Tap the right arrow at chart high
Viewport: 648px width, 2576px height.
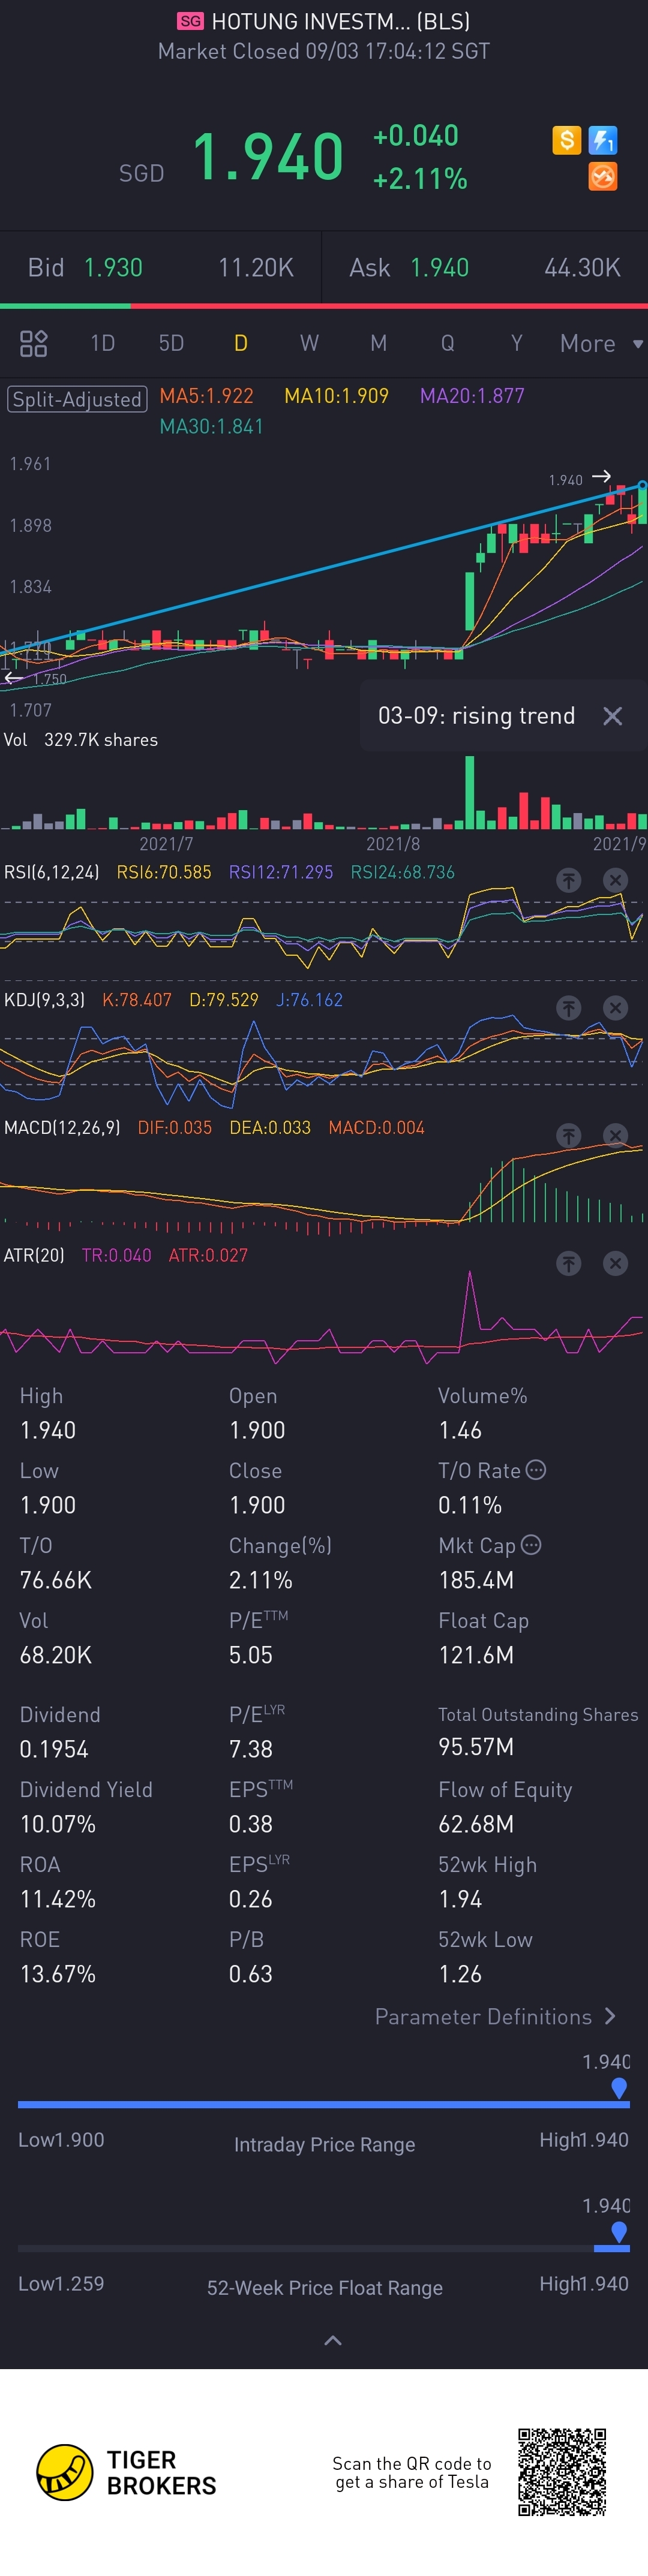tap(601, 476)
